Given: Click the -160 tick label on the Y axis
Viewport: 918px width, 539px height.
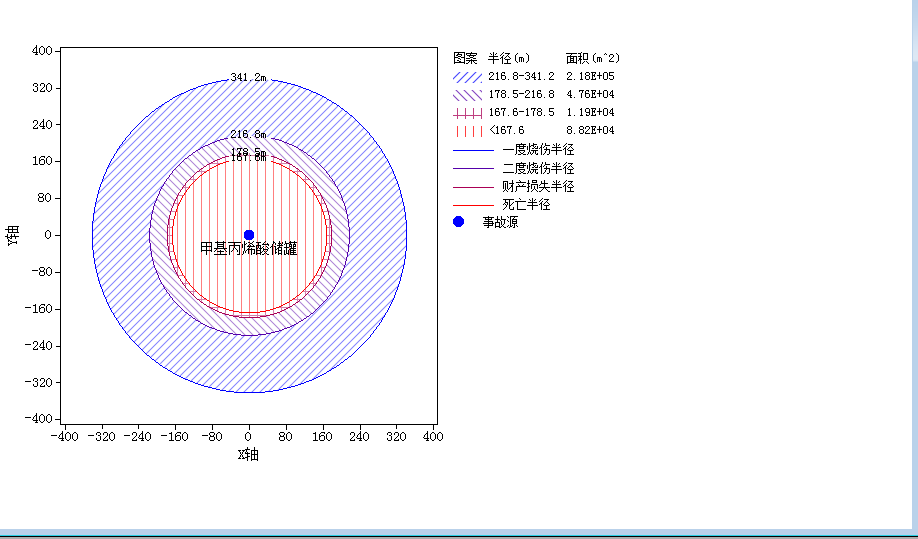Looking at the screenshot, I should click(x=40, y=309).
